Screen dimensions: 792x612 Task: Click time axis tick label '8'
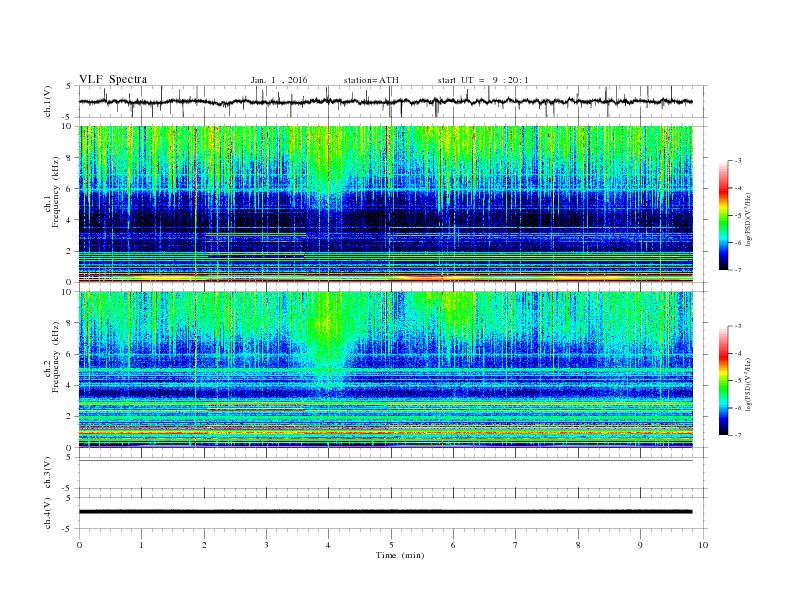point(578,545)
